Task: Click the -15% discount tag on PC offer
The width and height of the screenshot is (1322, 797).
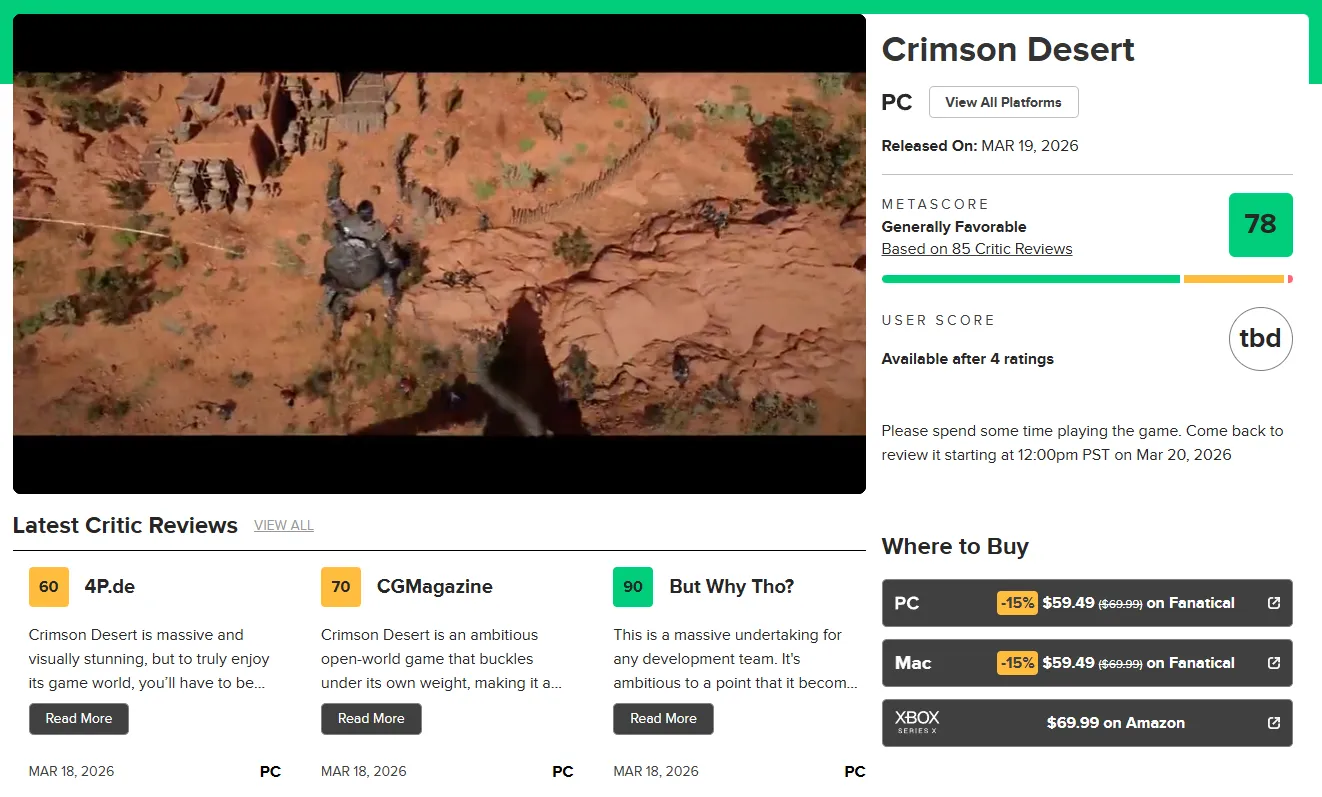Action: click(x=1017, y=603)
